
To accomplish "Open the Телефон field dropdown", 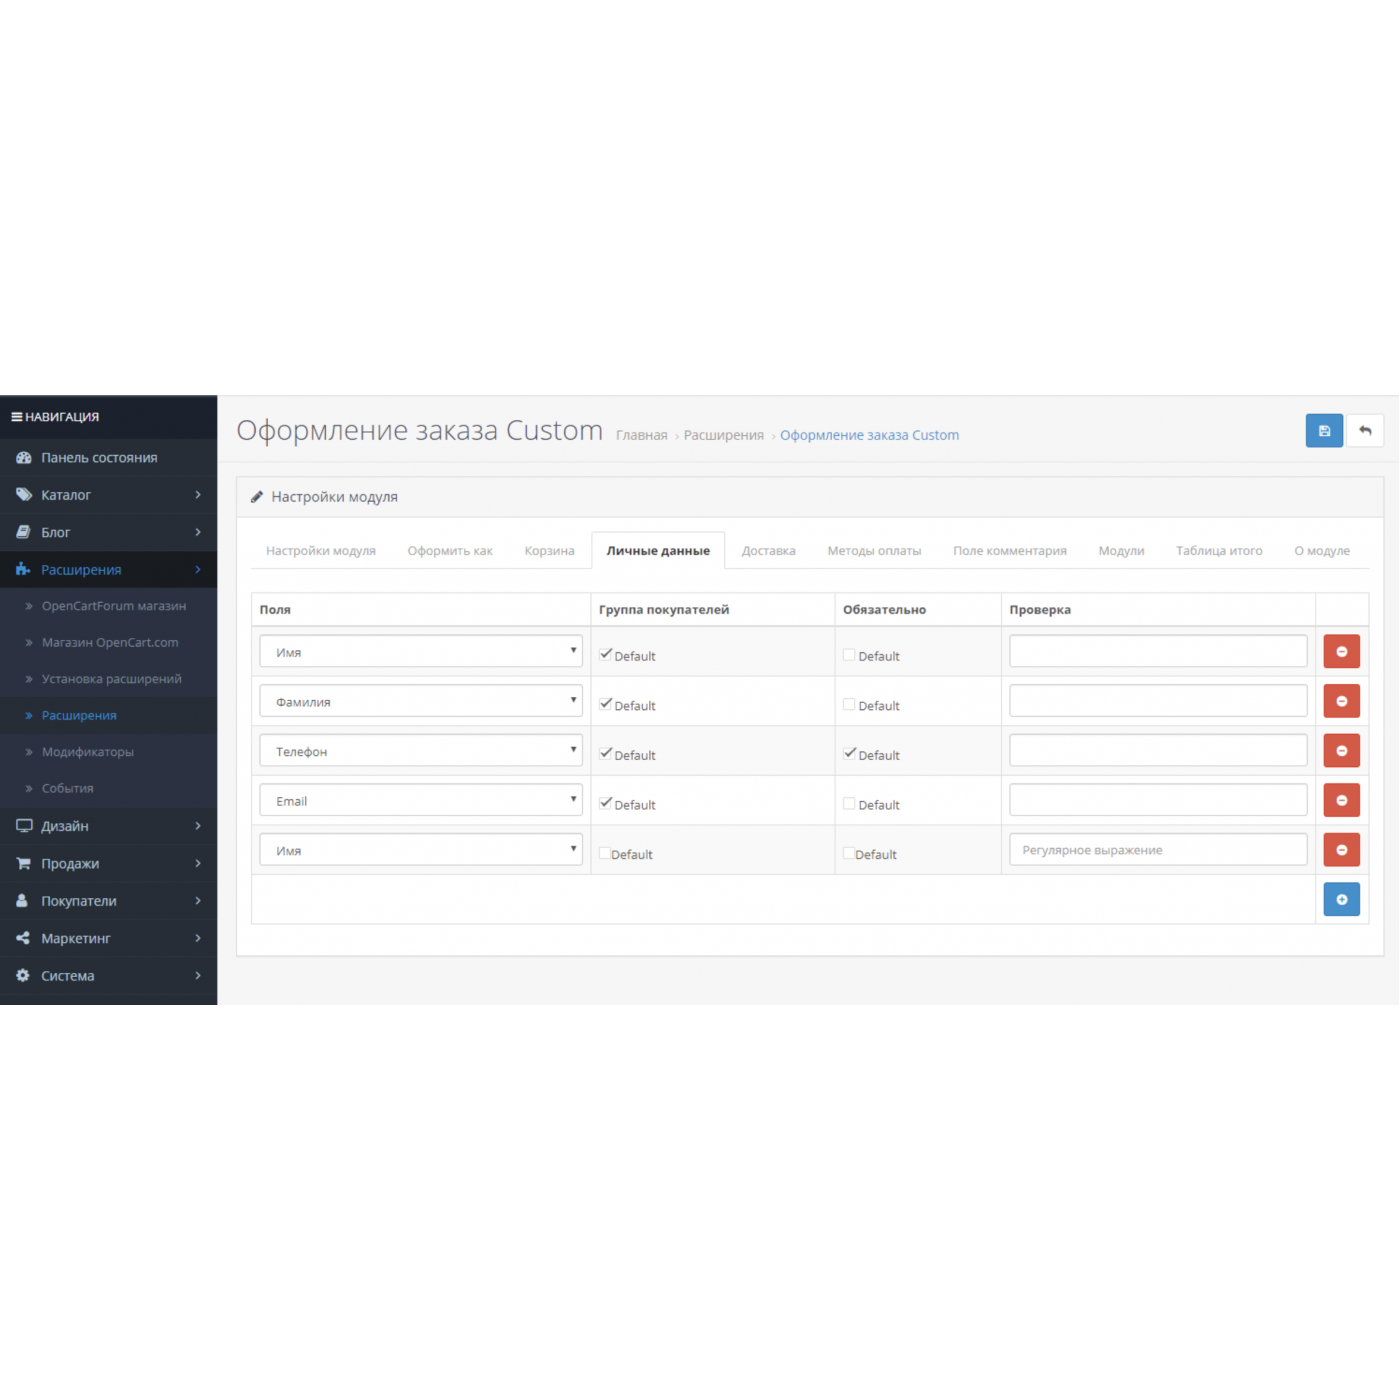I will point(420,751).
